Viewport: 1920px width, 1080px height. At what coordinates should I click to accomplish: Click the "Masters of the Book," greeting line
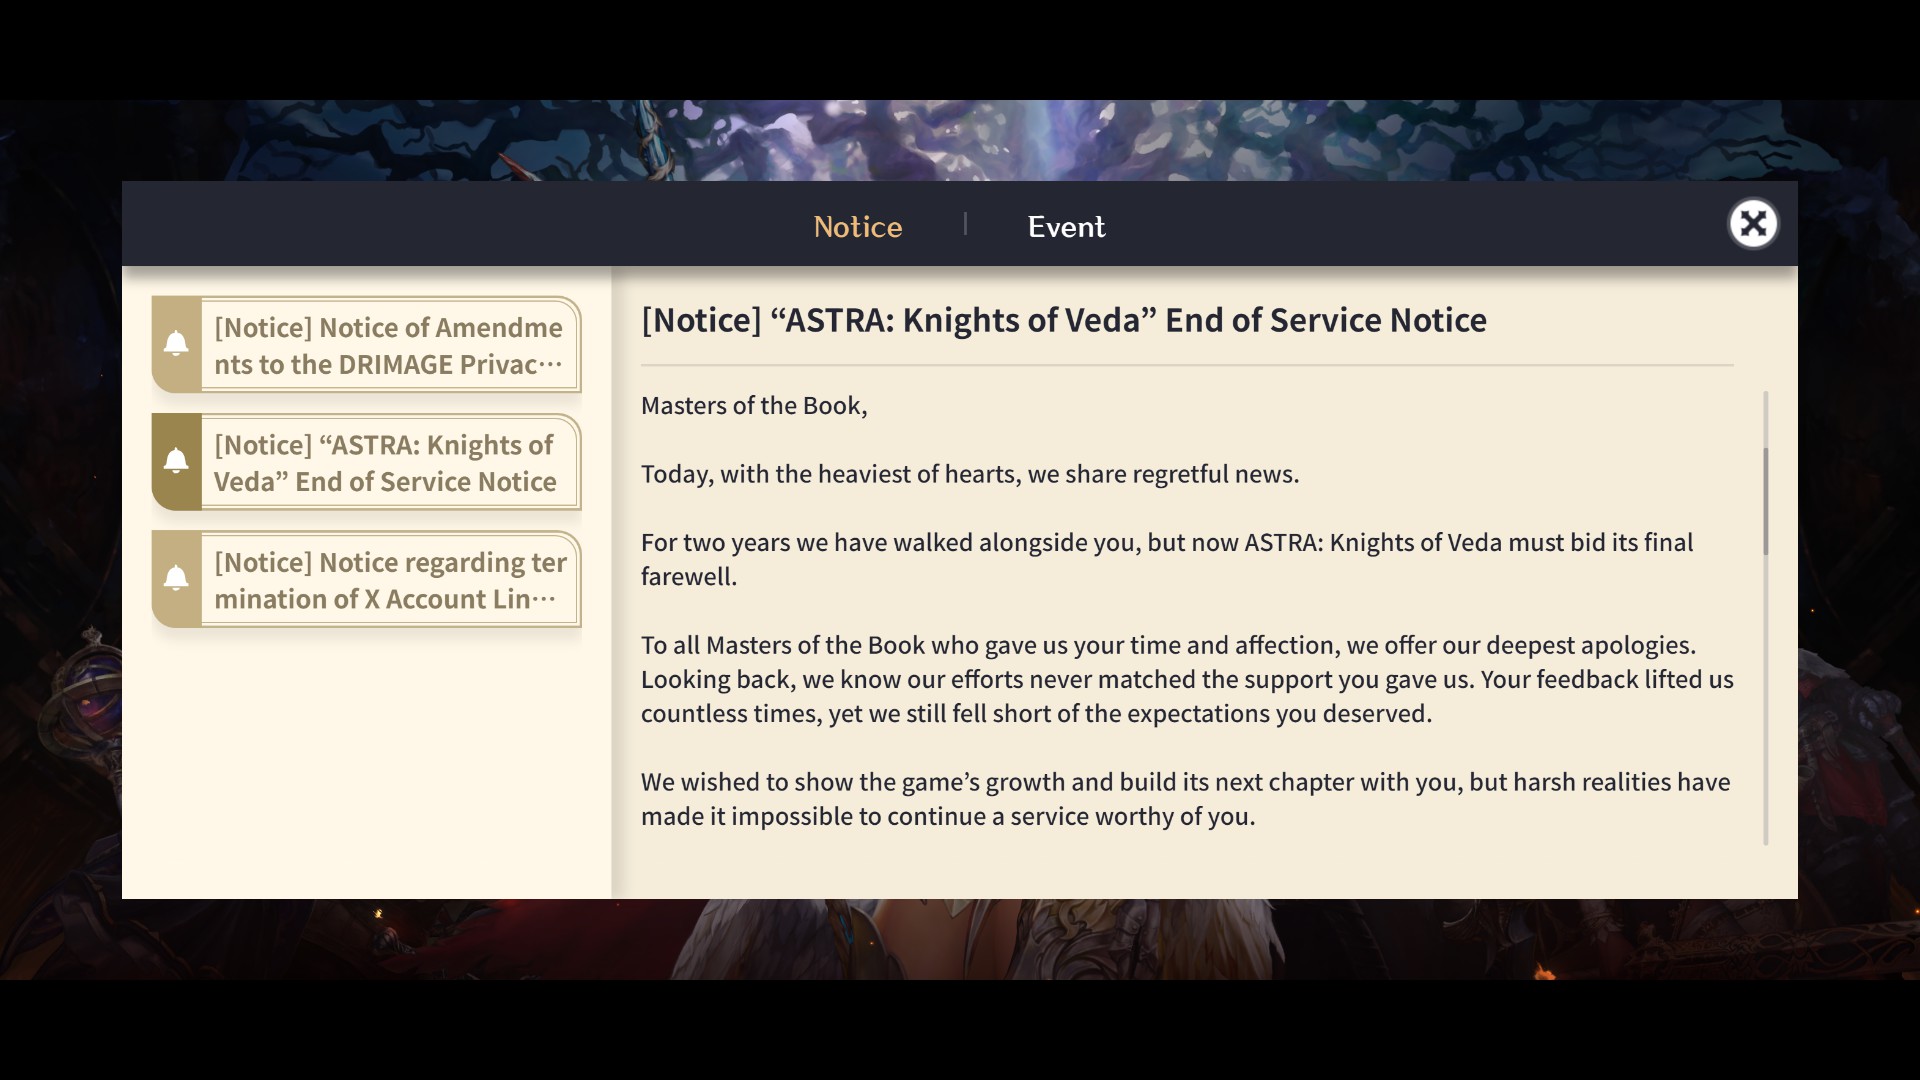[x=754, y=405]
